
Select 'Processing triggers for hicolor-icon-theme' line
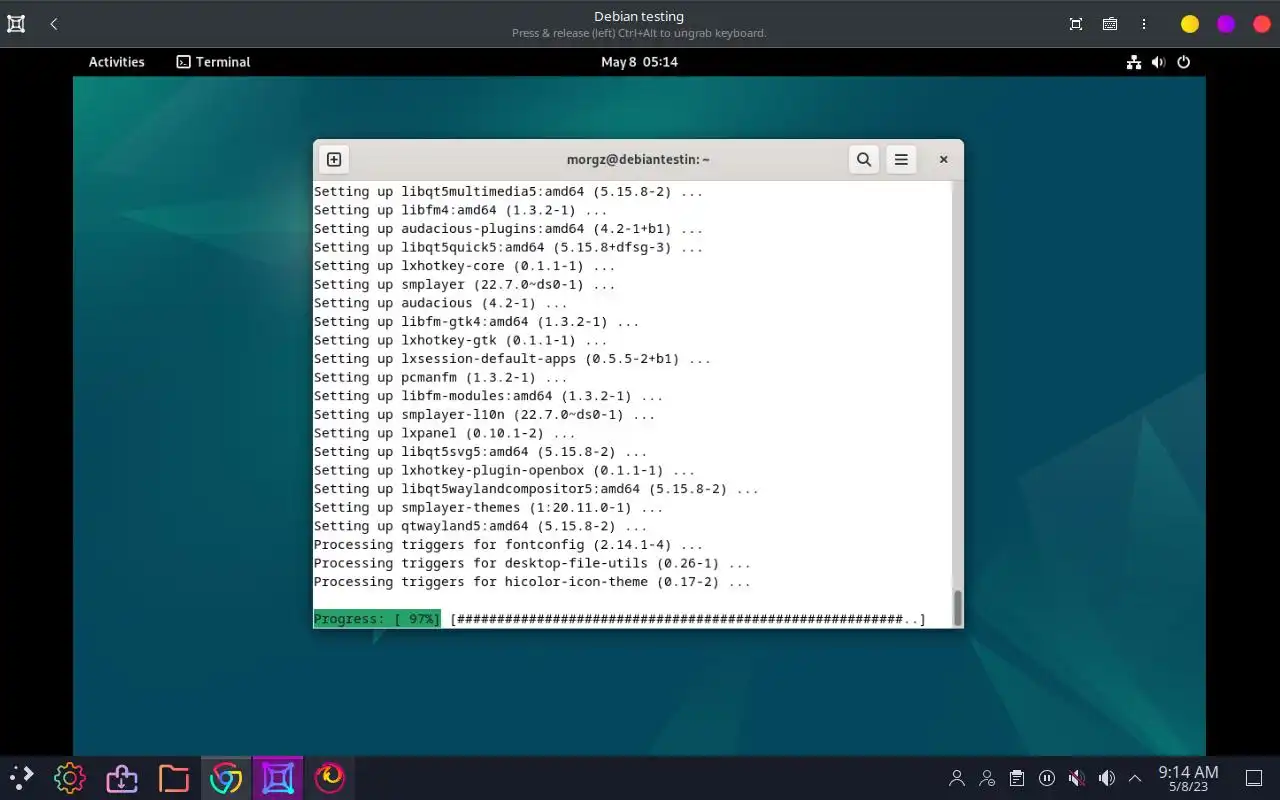point(532,582)
